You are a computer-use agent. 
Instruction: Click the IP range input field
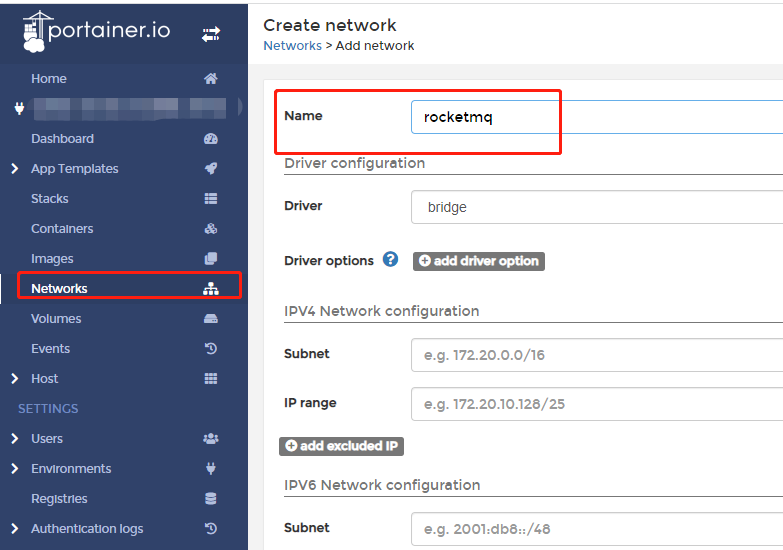coord(597,404)
